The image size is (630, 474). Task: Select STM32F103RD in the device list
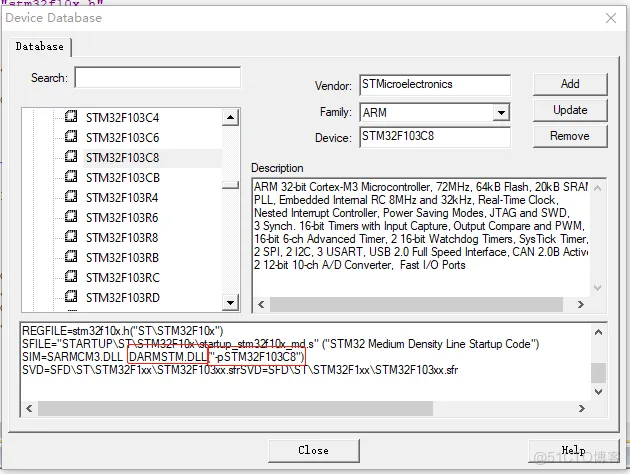point(123,298)
